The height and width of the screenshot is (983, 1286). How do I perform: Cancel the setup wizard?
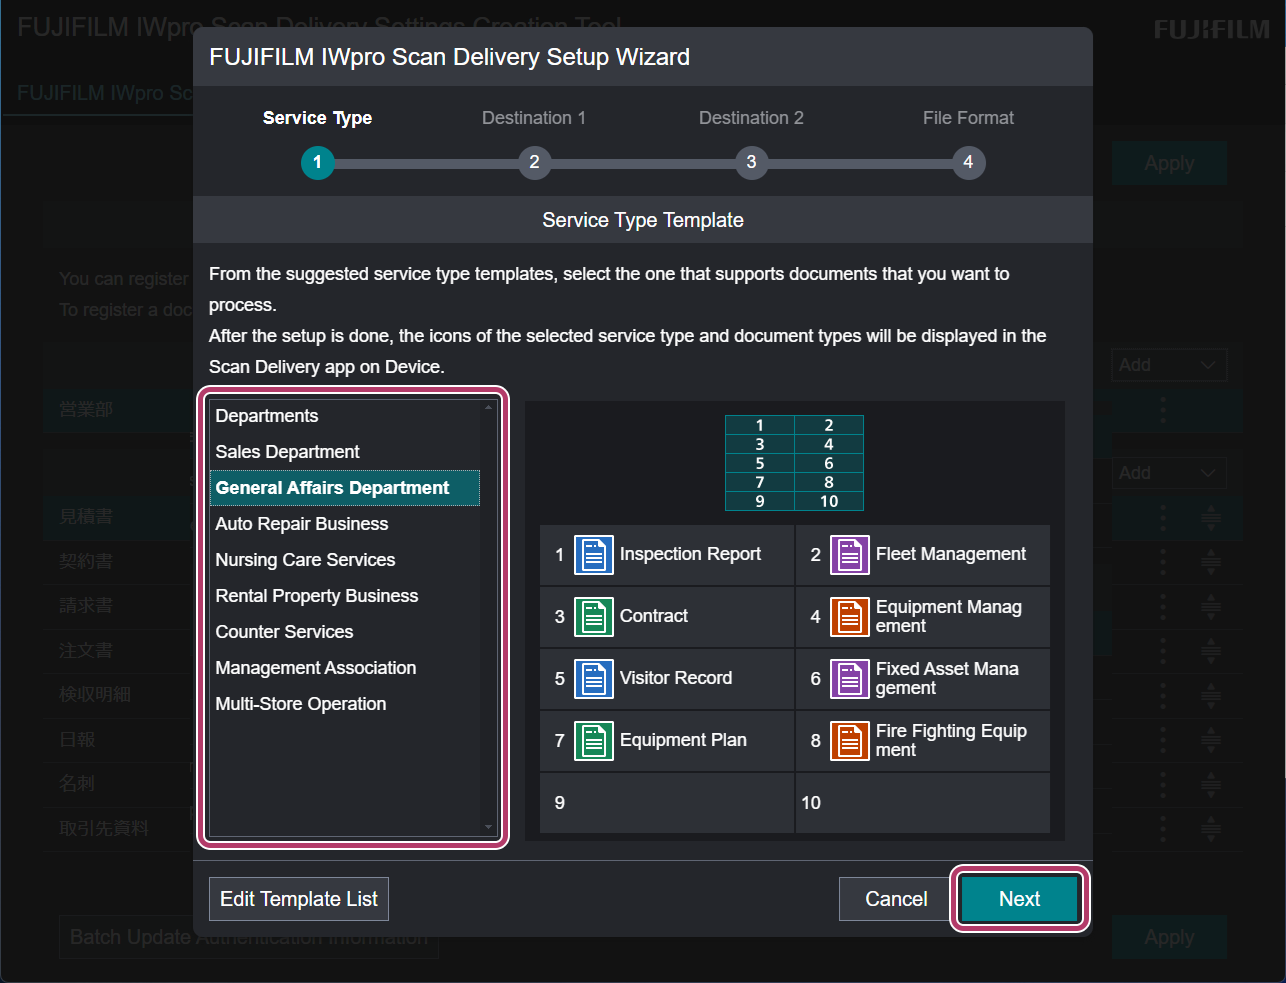896,899
